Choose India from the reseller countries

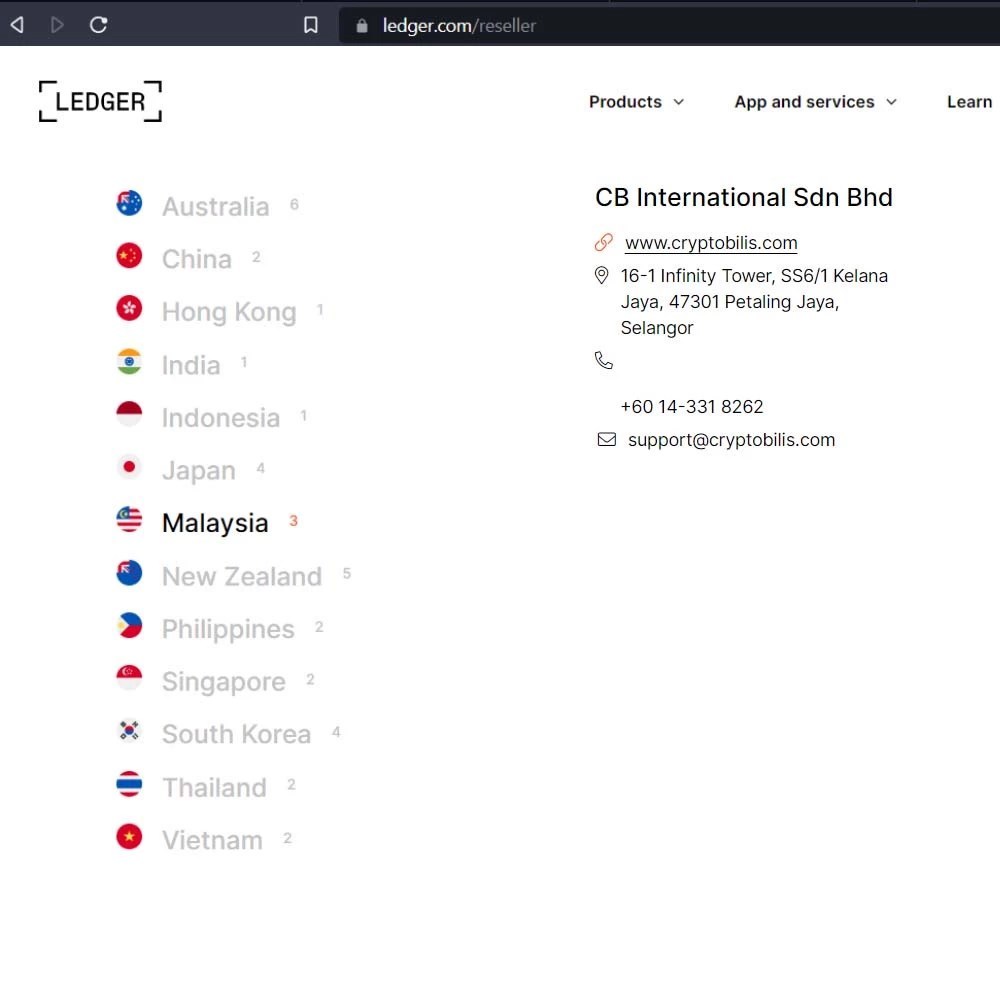[x=191, y=365]
